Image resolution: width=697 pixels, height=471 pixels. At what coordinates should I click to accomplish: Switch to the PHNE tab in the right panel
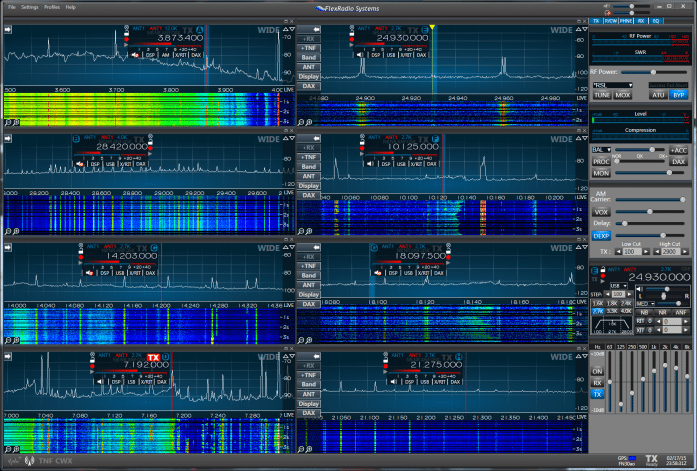(x=625, y=21)
